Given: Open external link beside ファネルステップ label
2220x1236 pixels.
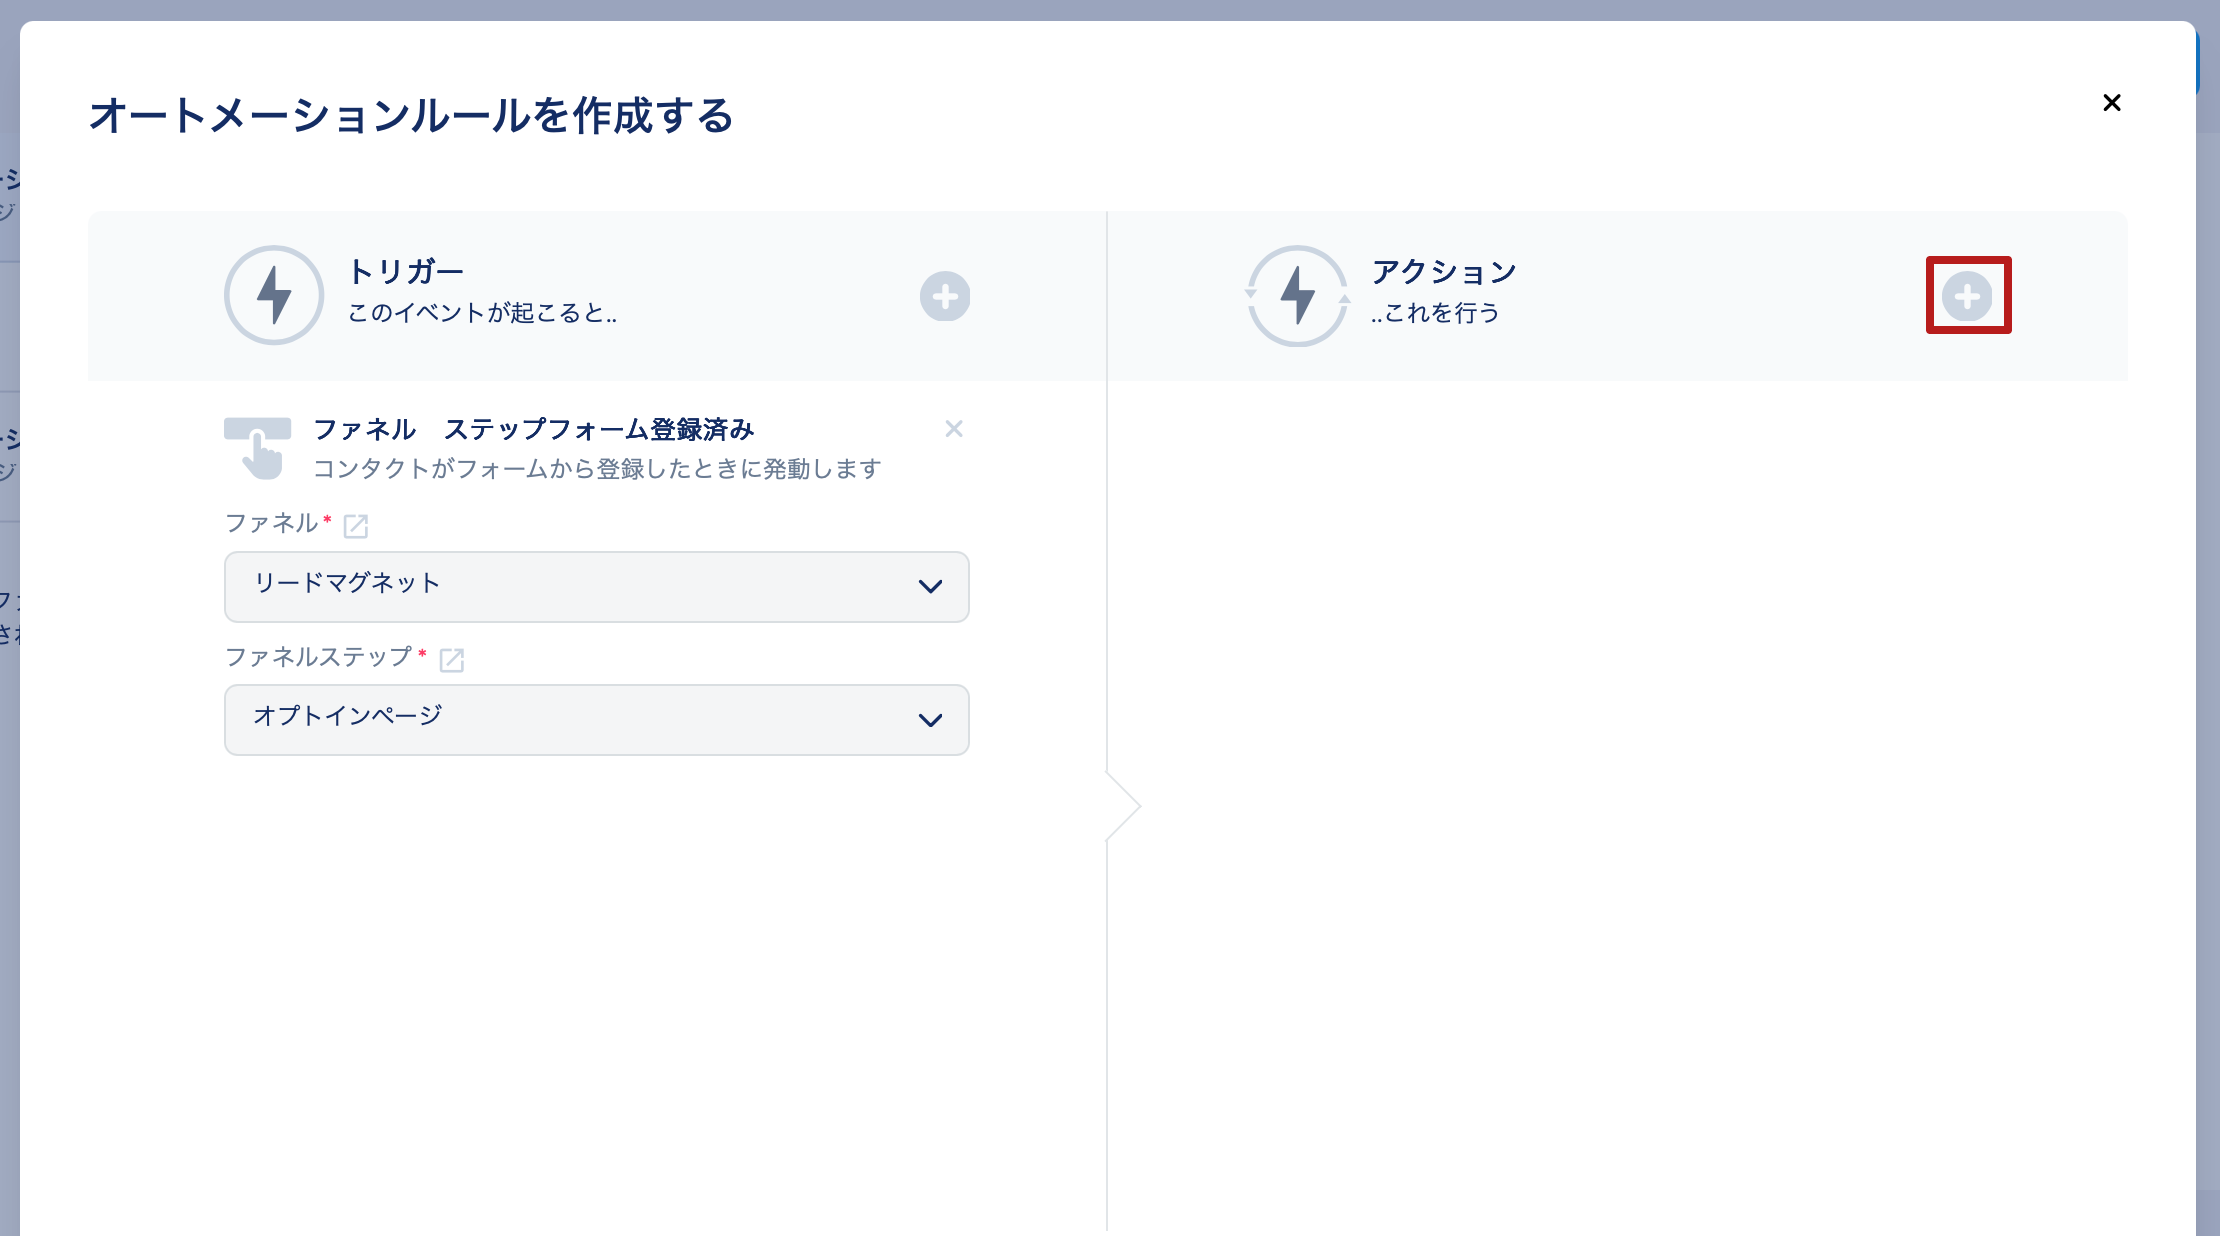Looking at the screenshot, I should (452, 659).
